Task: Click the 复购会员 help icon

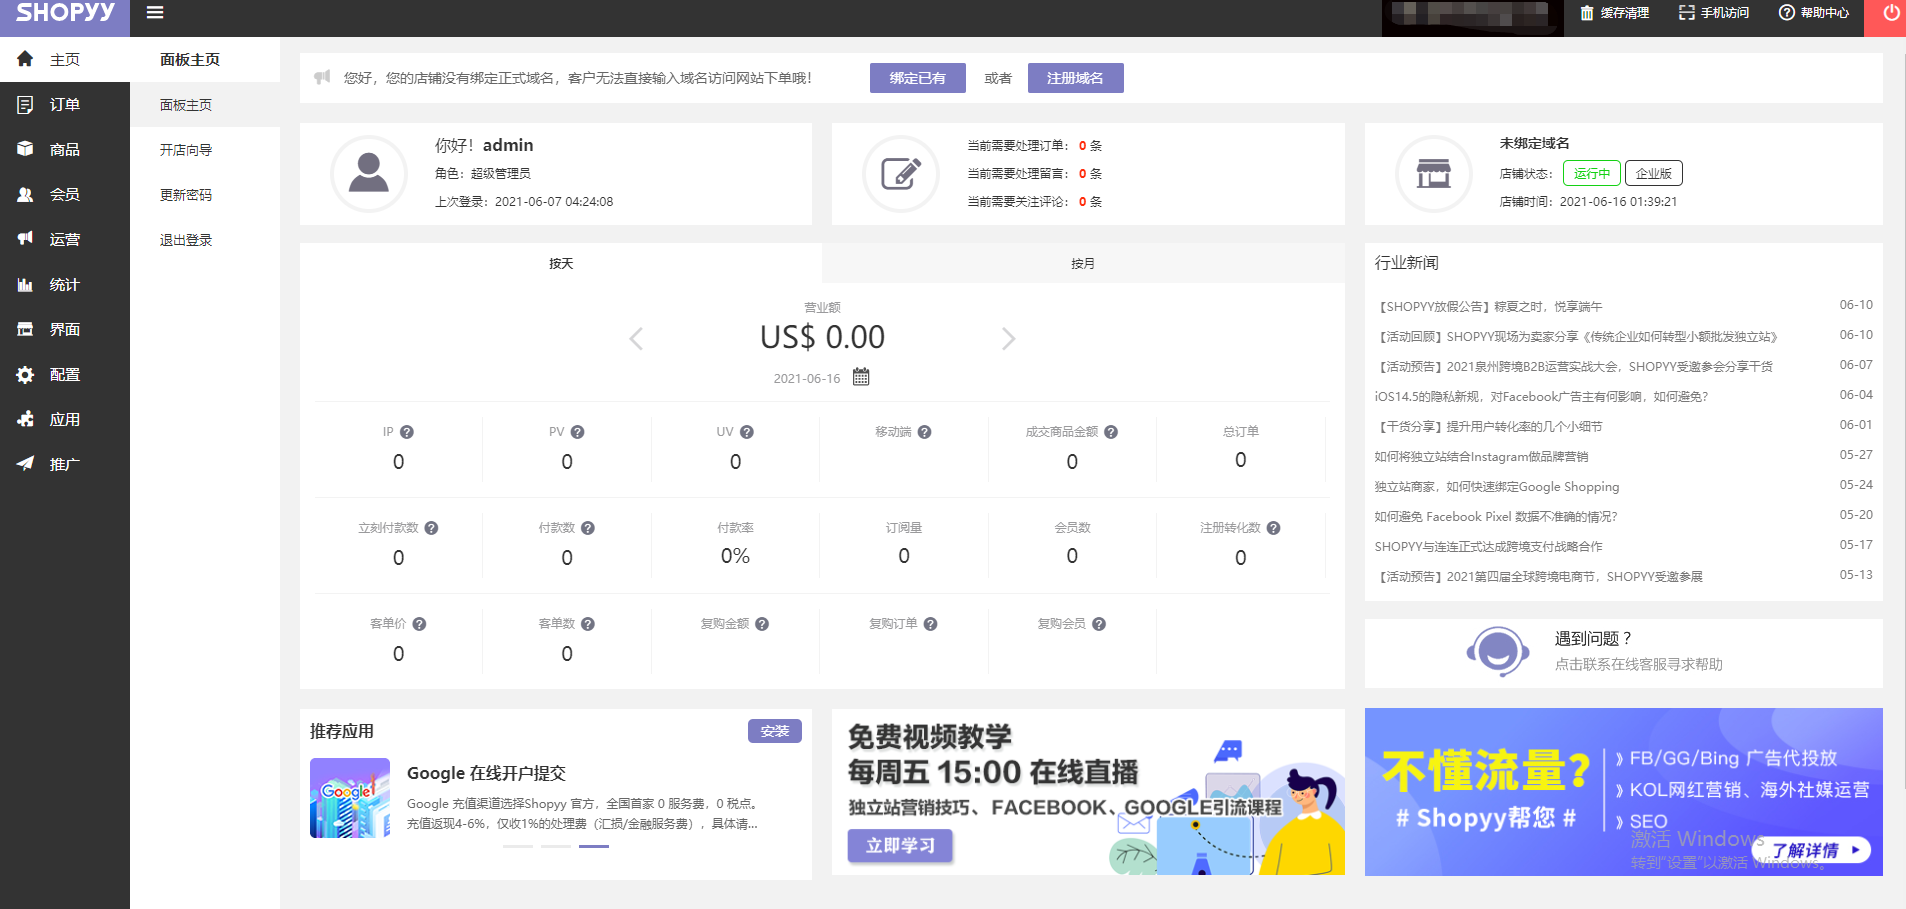Action: pyautogui.click(x=1099, y=624)
